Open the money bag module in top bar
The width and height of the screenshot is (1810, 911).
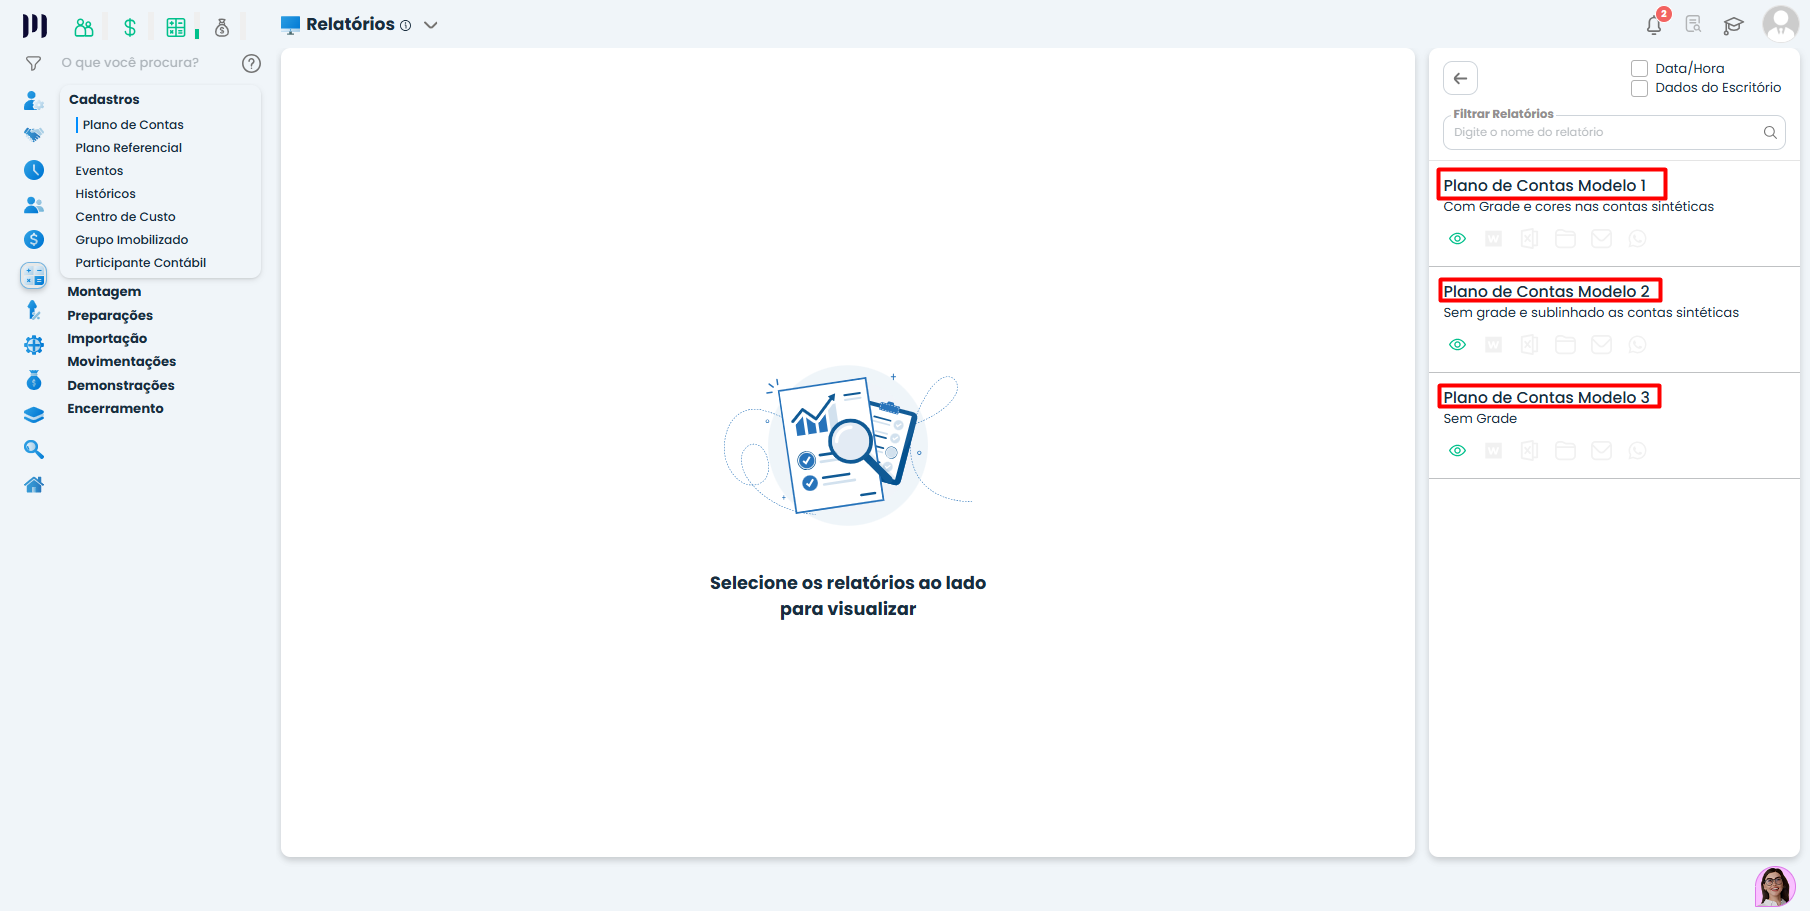(222, 28)
